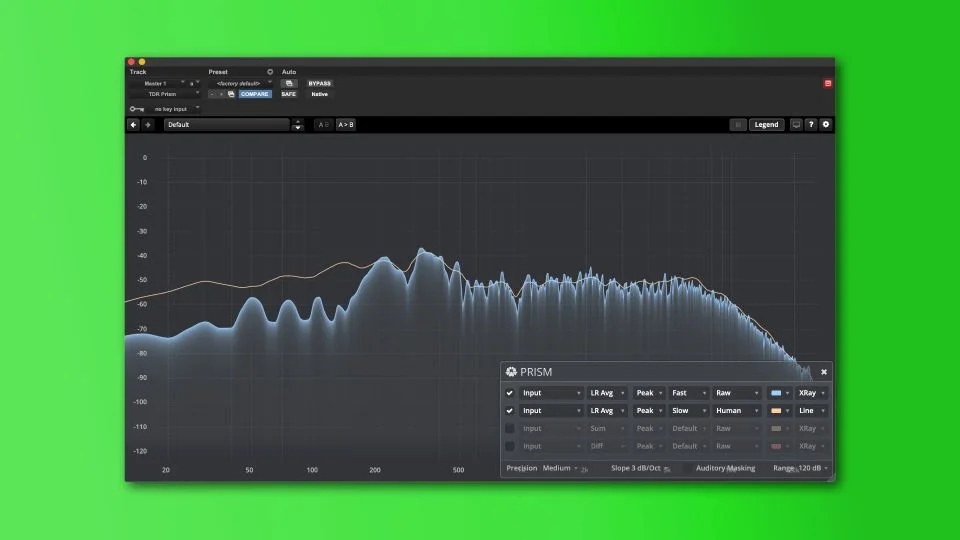Open the Sum dropdown in third row
This screenshot has width=960, height=540.
point(607,429)
